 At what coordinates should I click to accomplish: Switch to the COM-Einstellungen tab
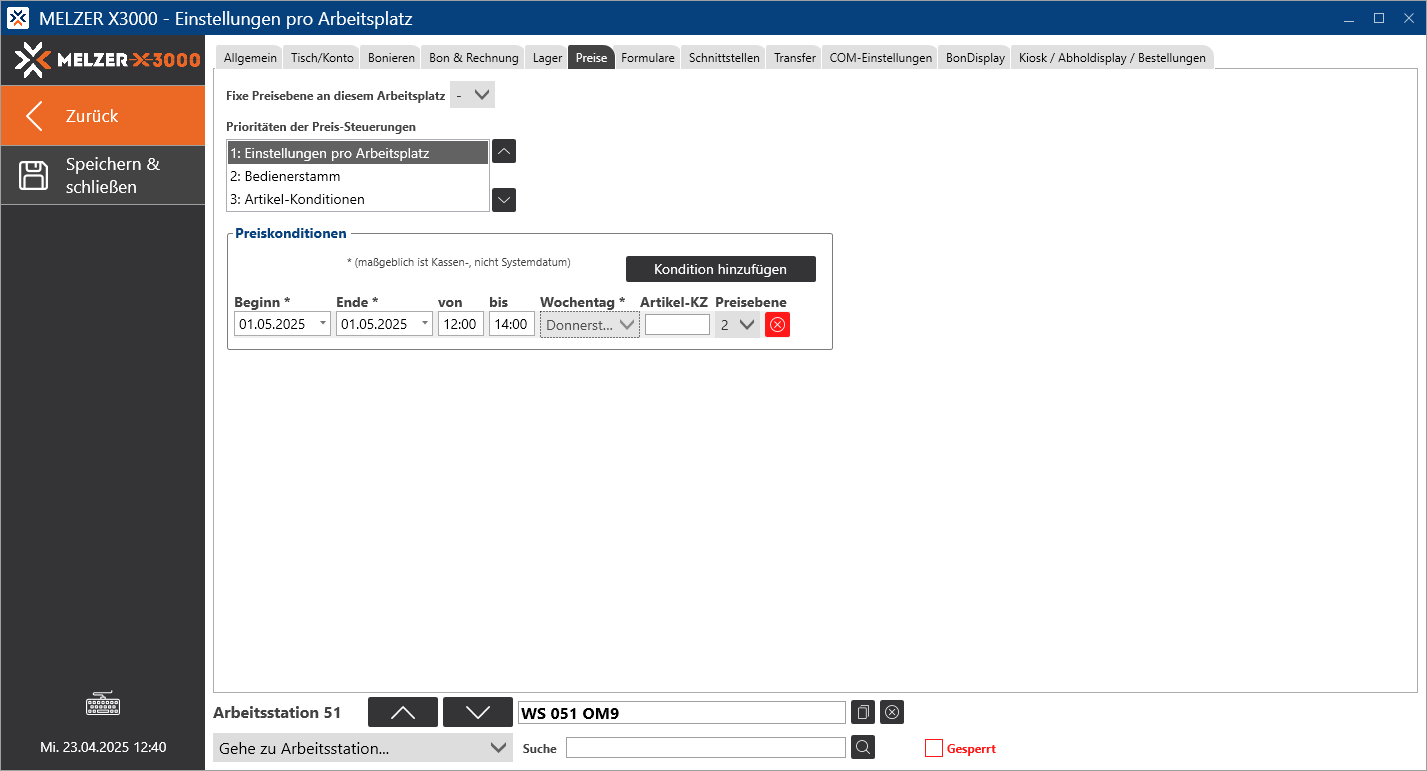click(881, 58)
